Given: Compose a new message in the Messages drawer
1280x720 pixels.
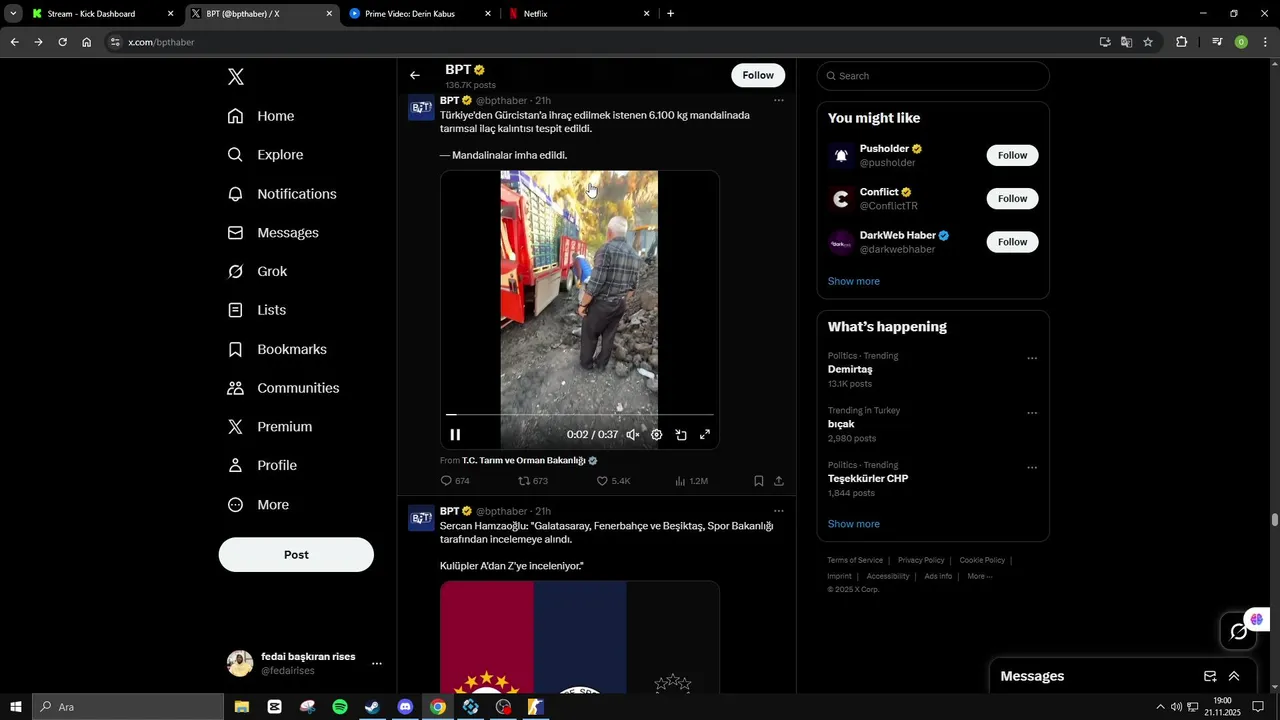Looking at the screenshot, I should (1210, 676).
